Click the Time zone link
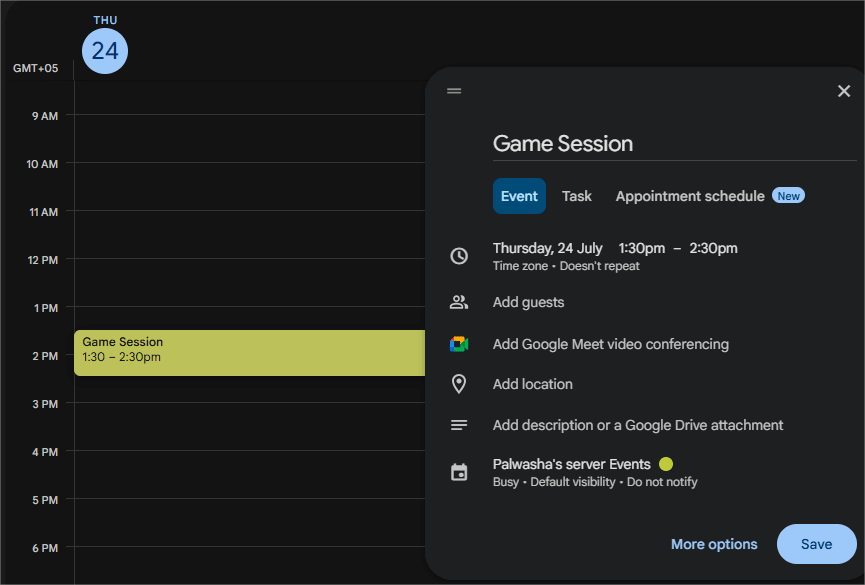The image size is (865, 585). click(x=520, y=266)
